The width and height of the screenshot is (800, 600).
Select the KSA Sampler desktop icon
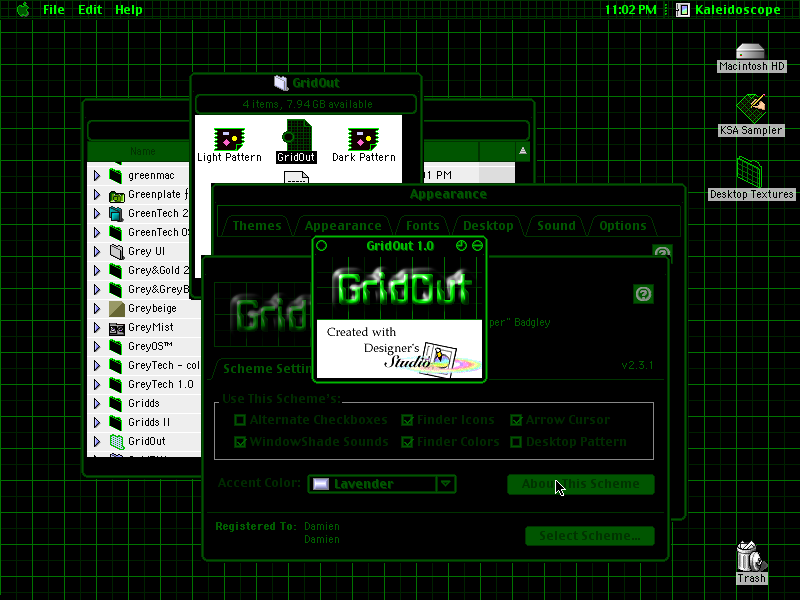point(751,108)
